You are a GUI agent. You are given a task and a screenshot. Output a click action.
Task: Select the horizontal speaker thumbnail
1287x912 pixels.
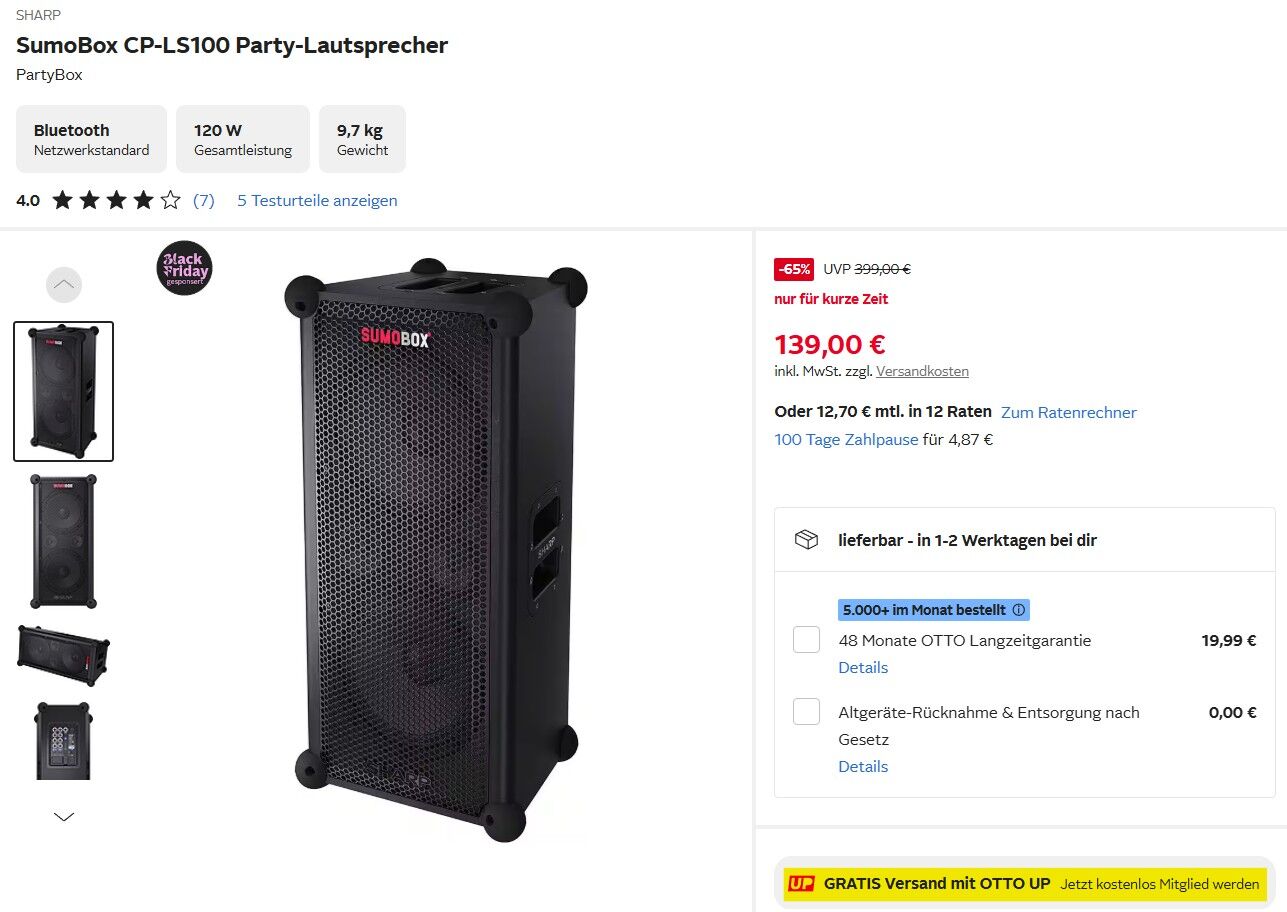click(63, 654)
